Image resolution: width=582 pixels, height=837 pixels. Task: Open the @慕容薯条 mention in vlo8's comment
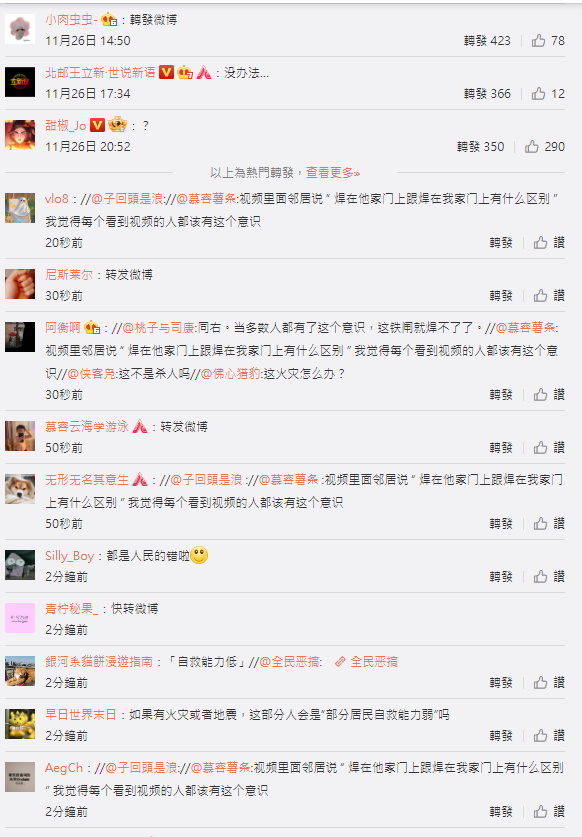[206, 199]
